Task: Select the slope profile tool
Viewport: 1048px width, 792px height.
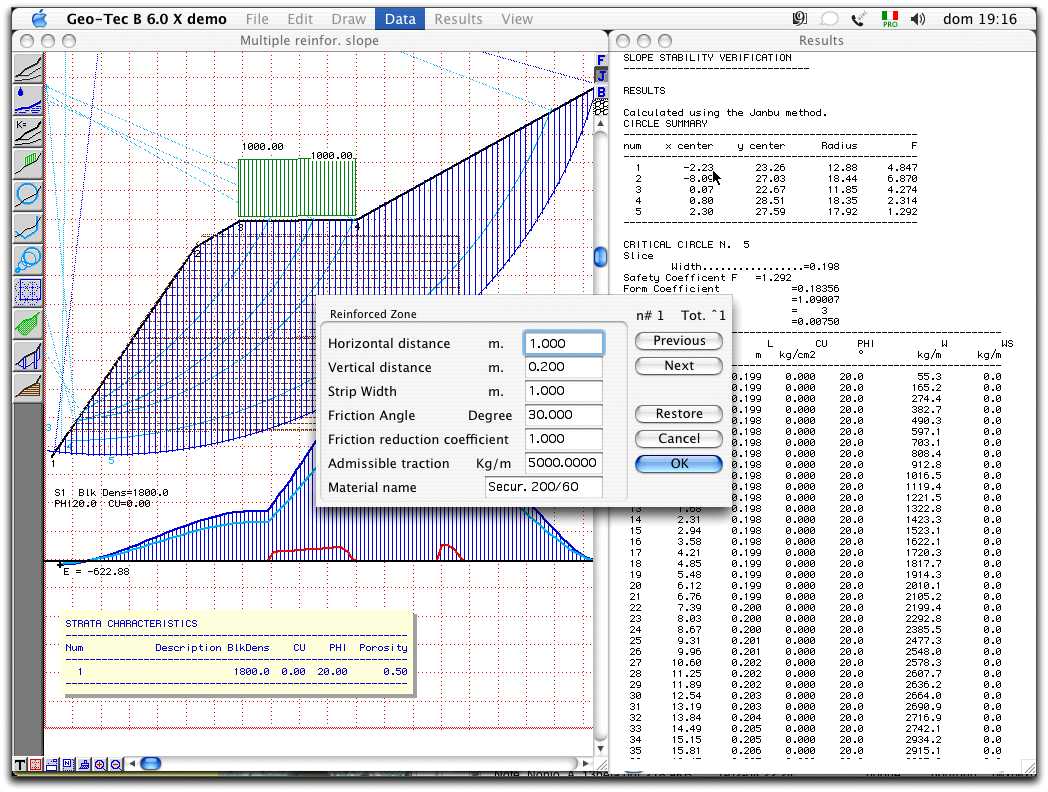Action: (x=27, y=66)
